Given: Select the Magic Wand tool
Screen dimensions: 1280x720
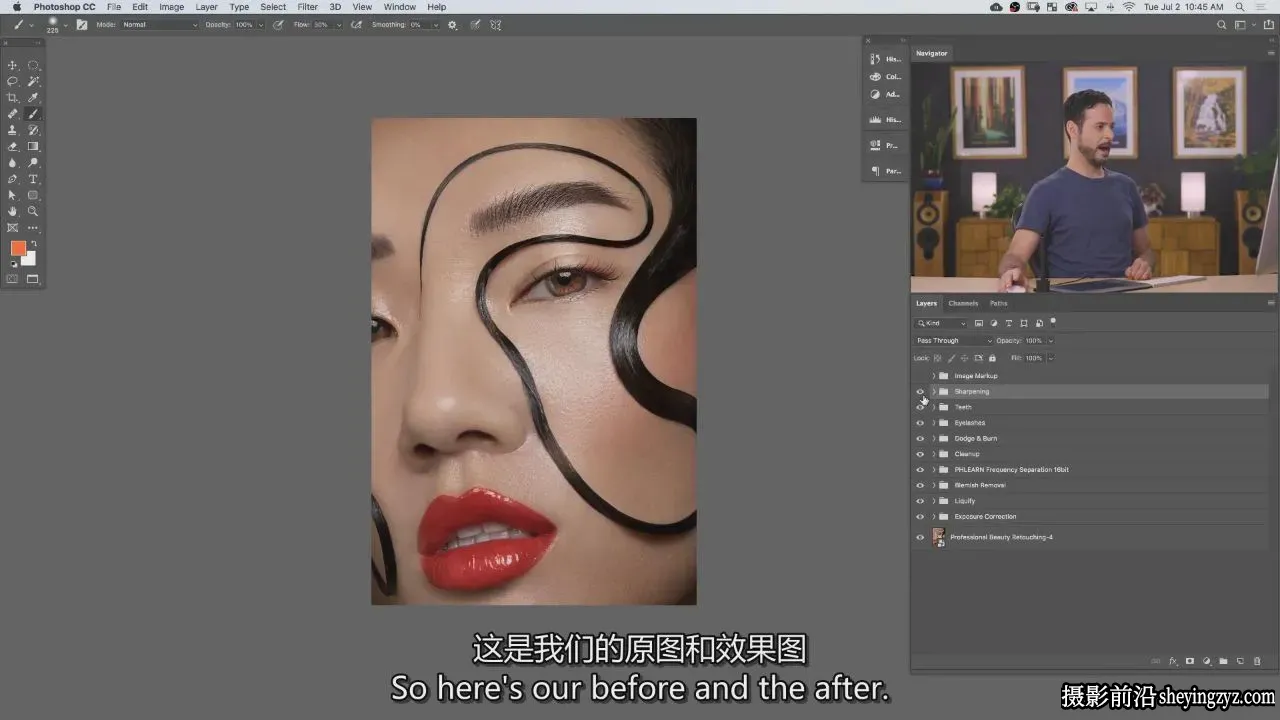Looking at the screenshot, I should pos(33,81).
